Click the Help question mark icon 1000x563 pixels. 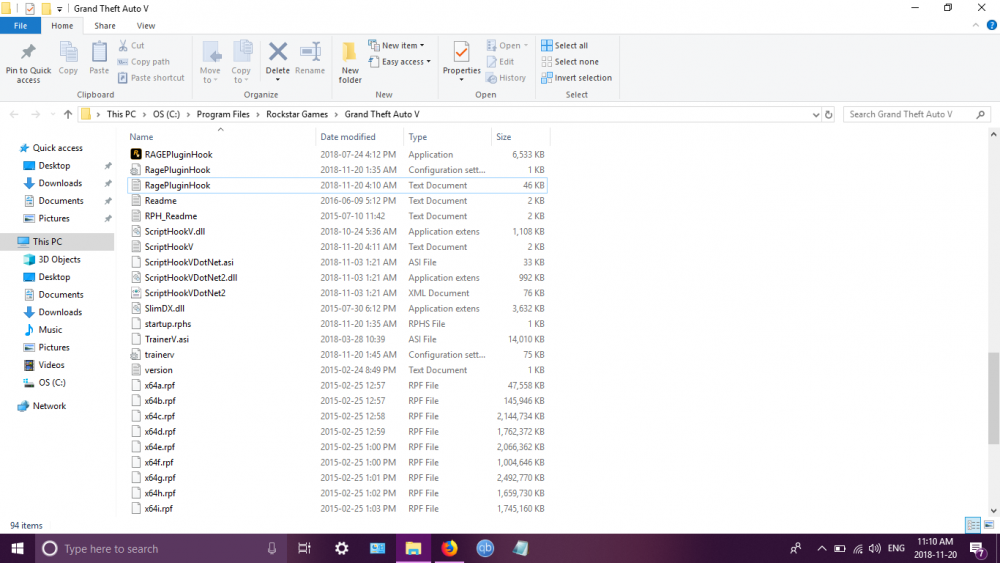pyautogui.click(x=992, y=26)
